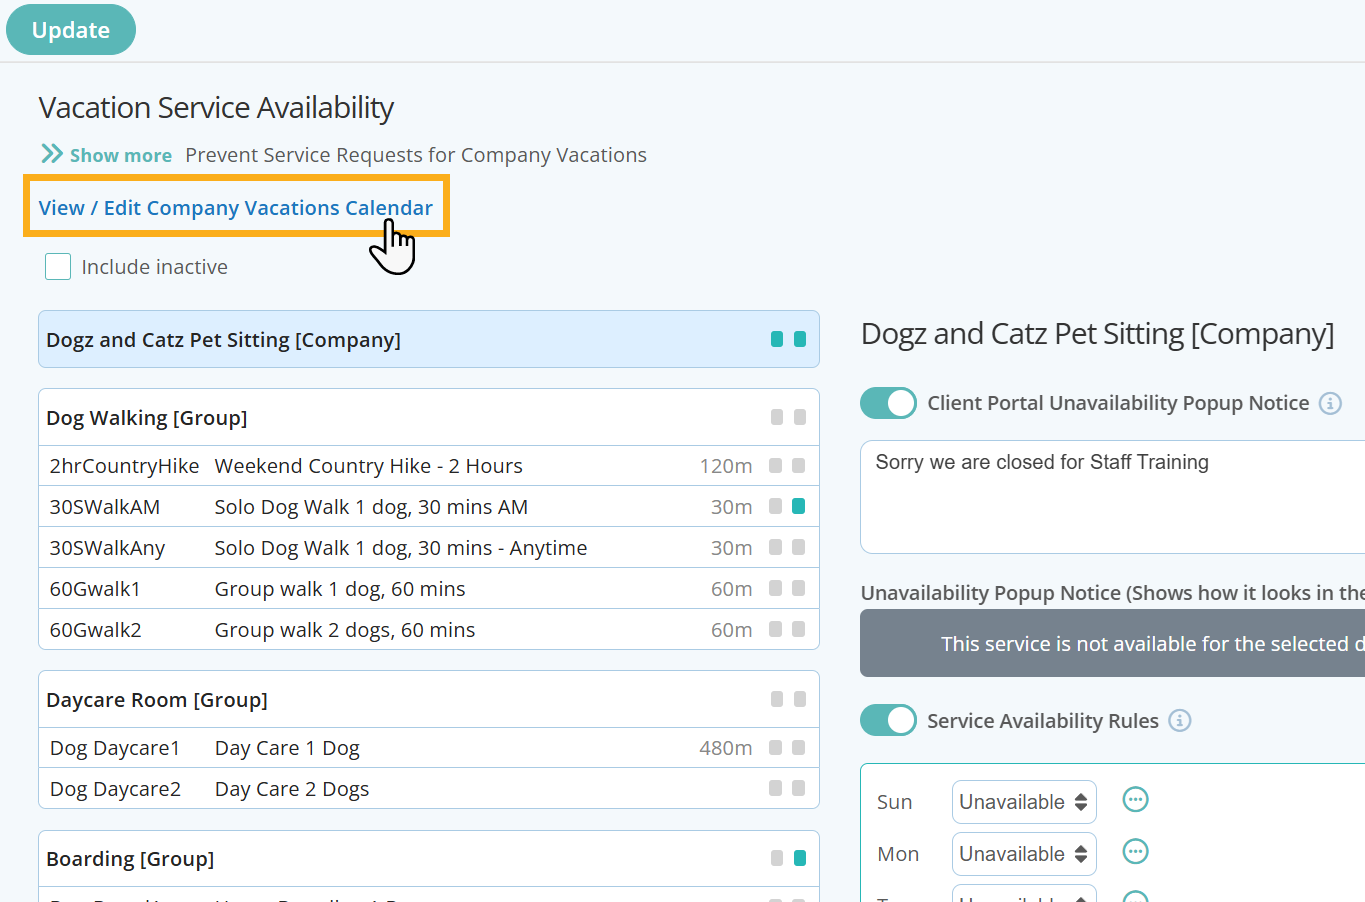Enable the Include inactive checkbox
The width and height of the screenshot is (1365, 902).
click(x=57, y=266)
